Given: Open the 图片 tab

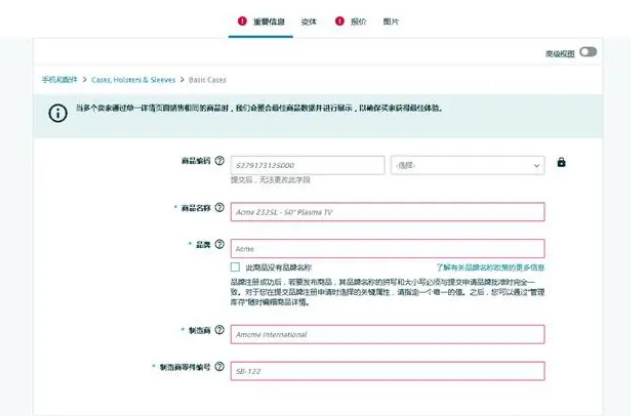Looking at the screenshot, I should (x=391, y=22).
